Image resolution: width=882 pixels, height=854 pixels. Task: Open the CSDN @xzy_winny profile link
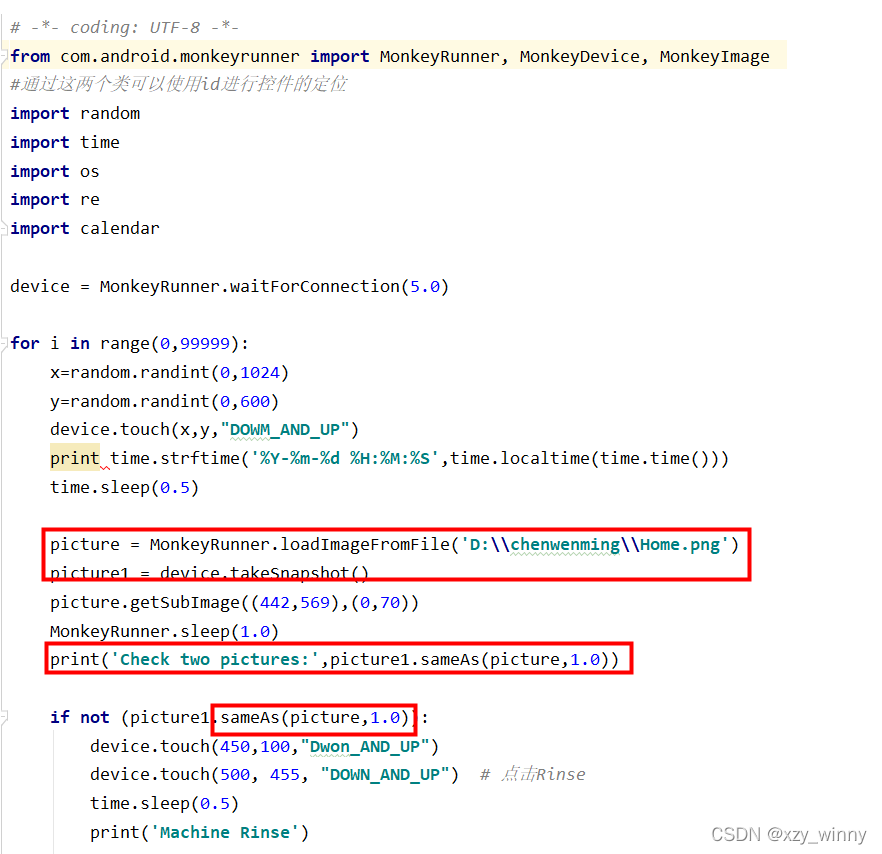point(789,834)
